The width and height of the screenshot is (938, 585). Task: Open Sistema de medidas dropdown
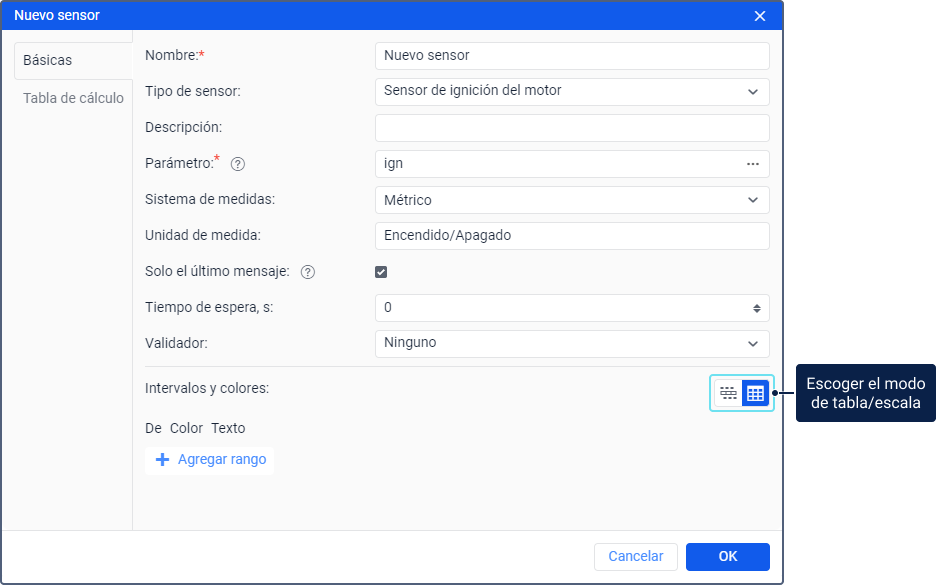(x=572, y=200)
